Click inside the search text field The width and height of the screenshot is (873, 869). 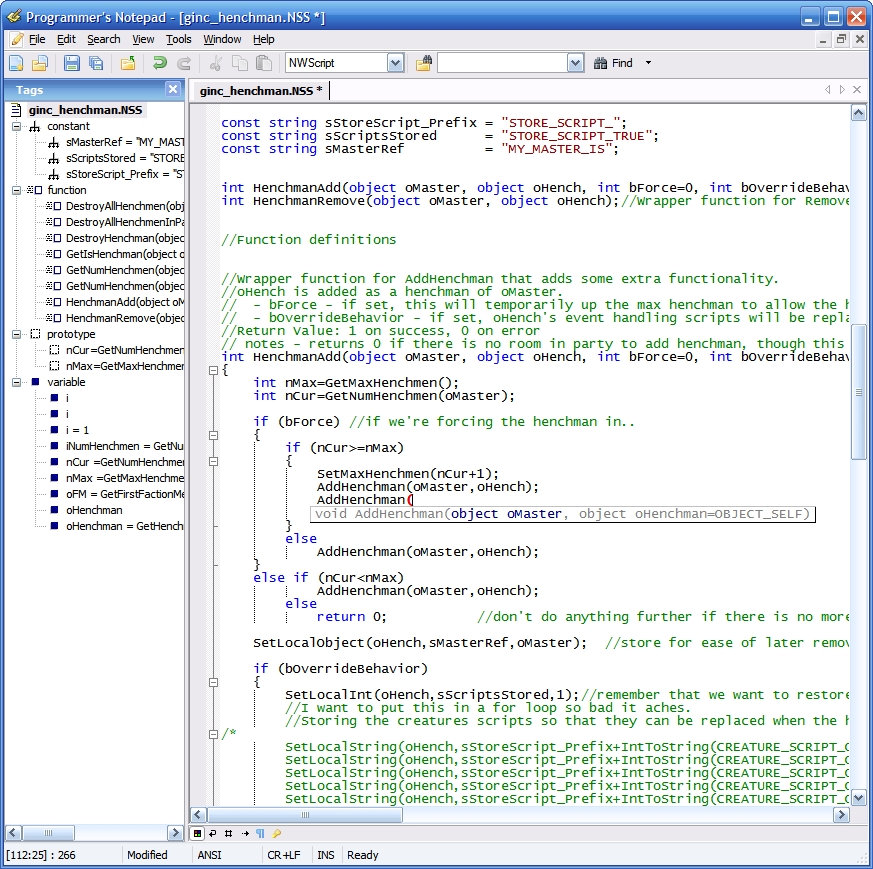point(500,63)
